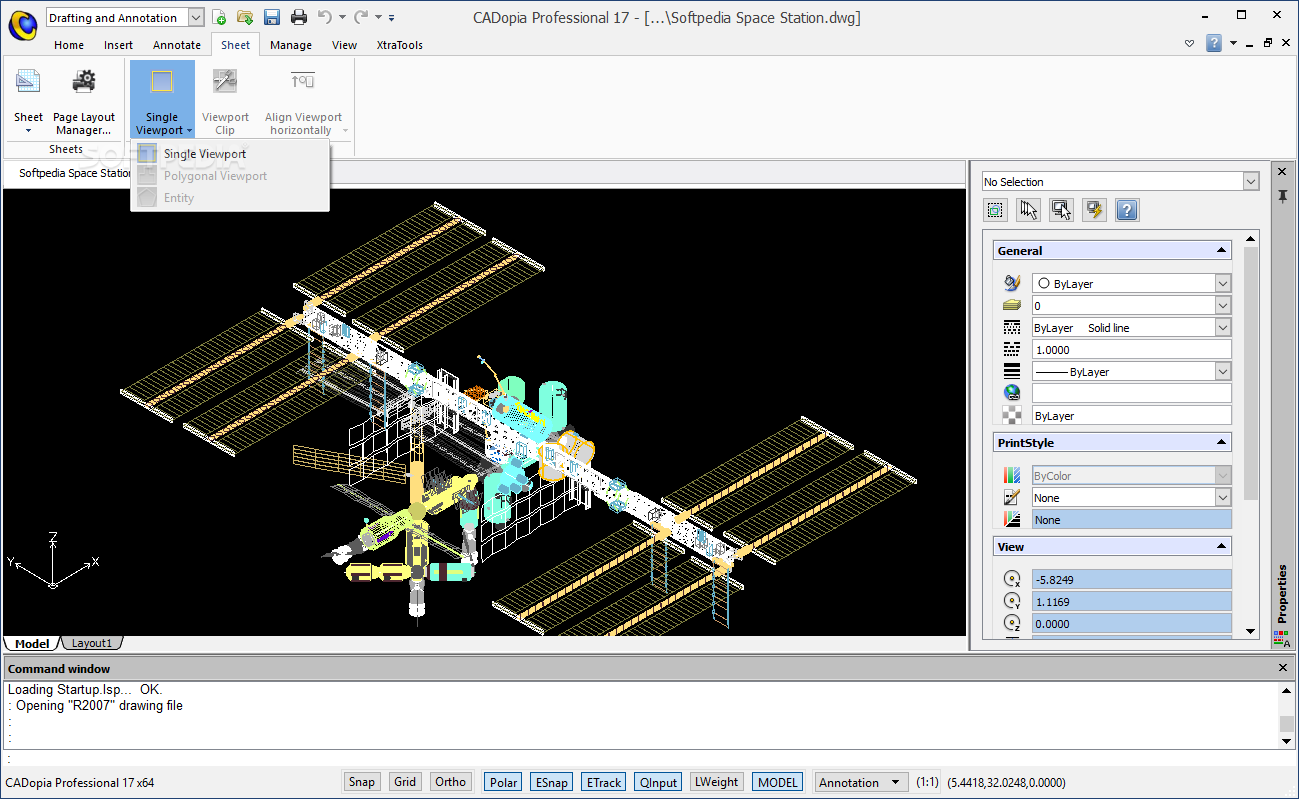This screenshot has width=1299, height=799.
Task: Toggle the MODEL space button
Action: [x=777, y=782]
